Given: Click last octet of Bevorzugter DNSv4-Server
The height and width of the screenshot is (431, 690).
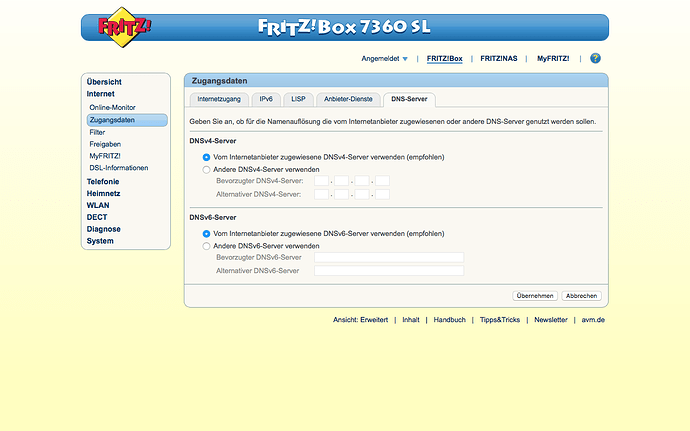Looking at the screenshot, I should tap(382, 181).
